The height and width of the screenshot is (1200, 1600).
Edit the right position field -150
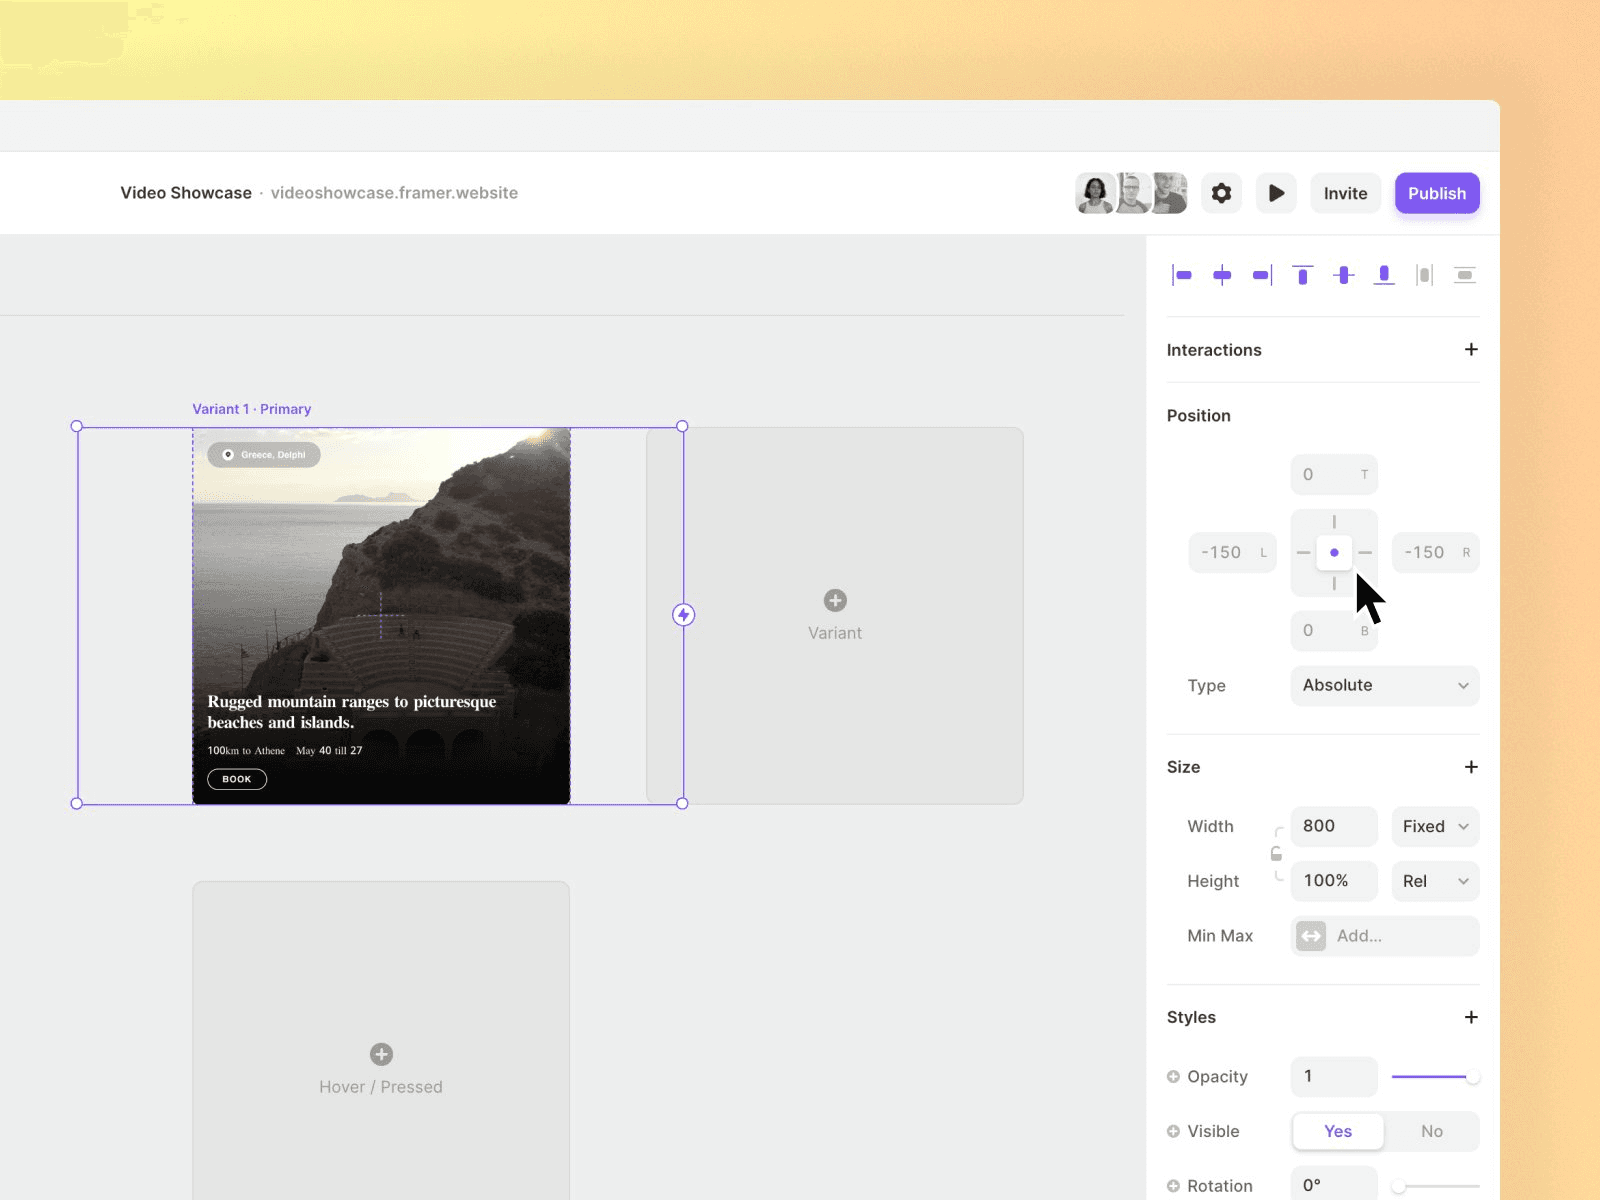pyautogui.click(x=1435, y=553)
